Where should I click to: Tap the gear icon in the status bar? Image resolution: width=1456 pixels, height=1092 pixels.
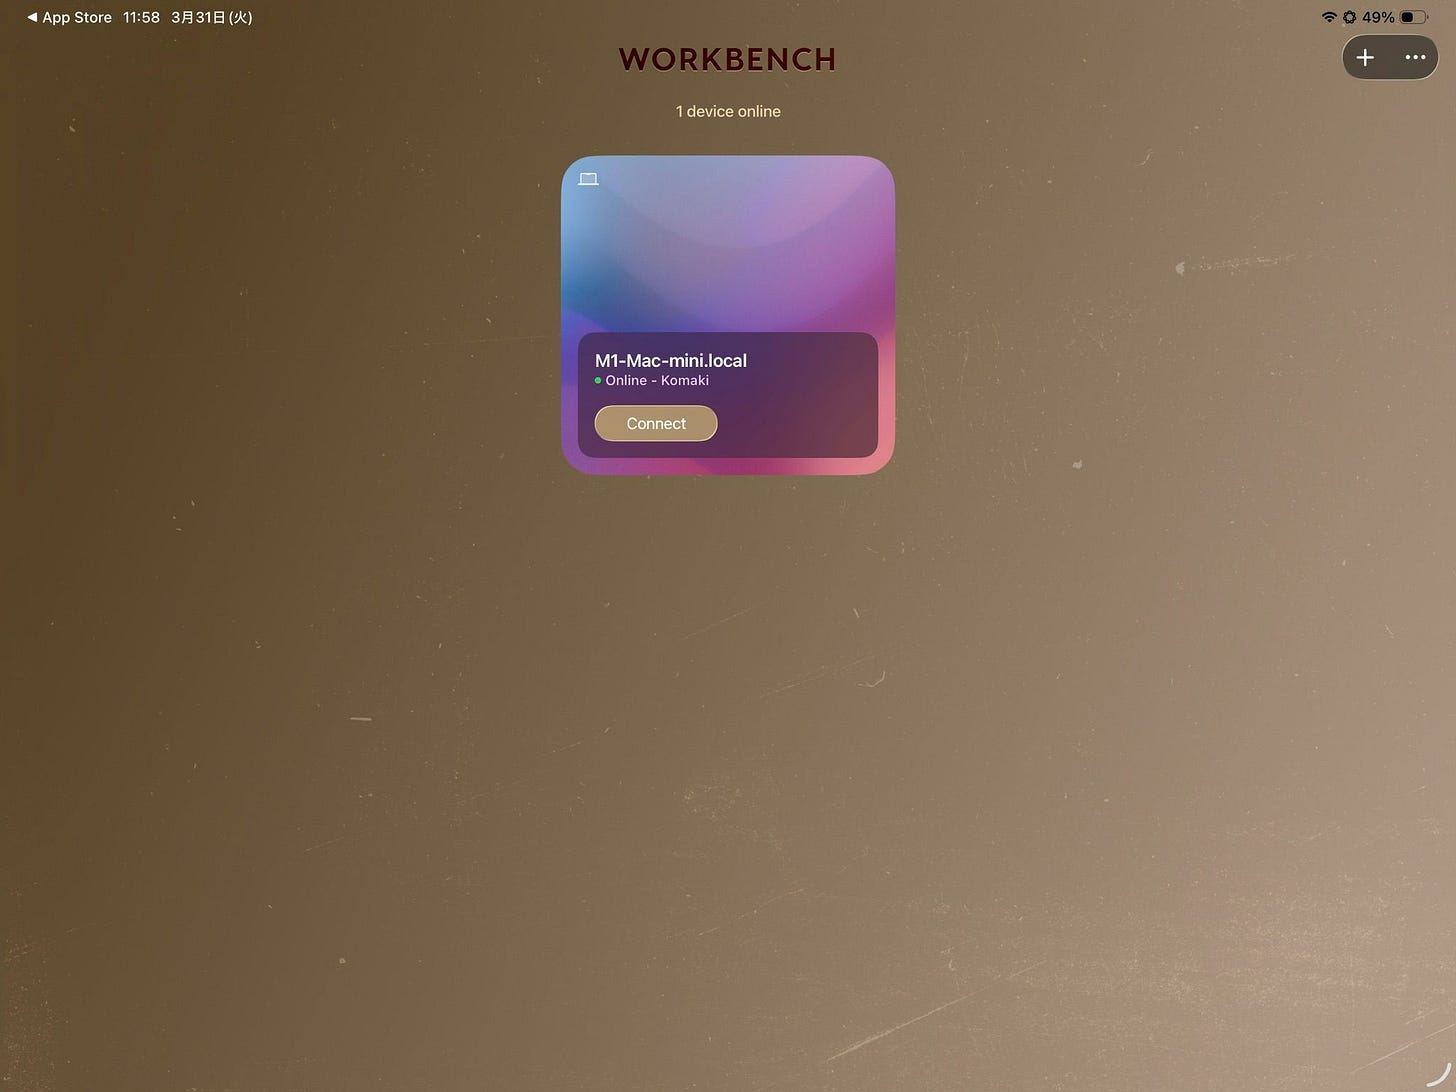tap(1350, 16)
